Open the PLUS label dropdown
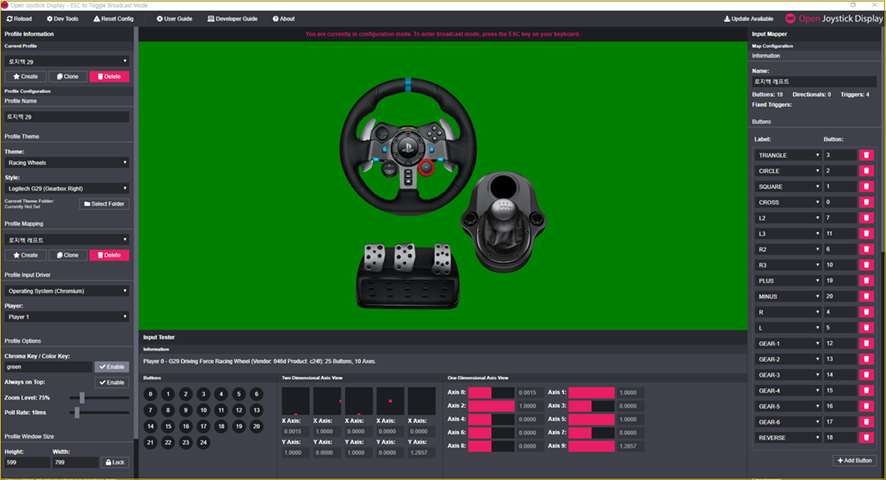Image resolution: width=886 pixels, height=480 pixels. click(788, 280)
